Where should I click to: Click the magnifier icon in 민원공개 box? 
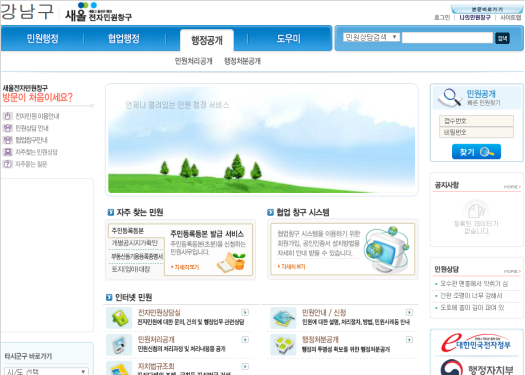(x=450, y=97)
